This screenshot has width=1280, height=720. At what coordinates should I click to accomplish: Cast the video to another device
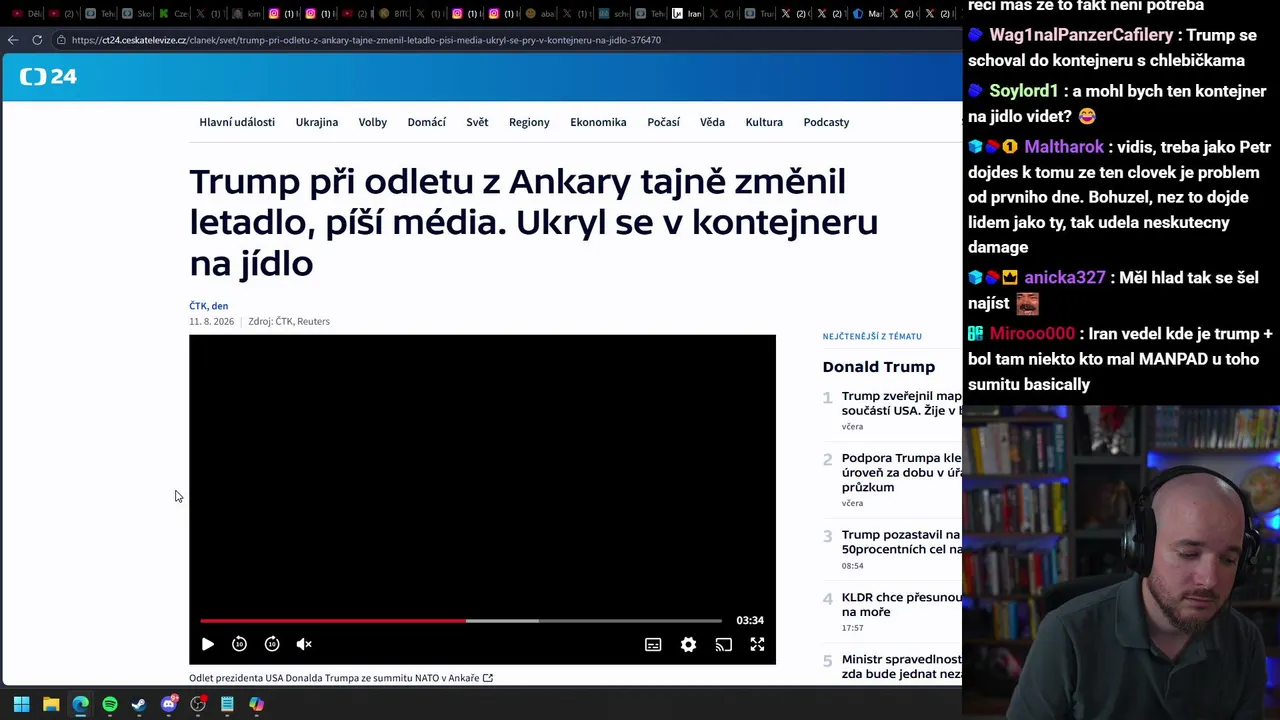coord(723,645)
